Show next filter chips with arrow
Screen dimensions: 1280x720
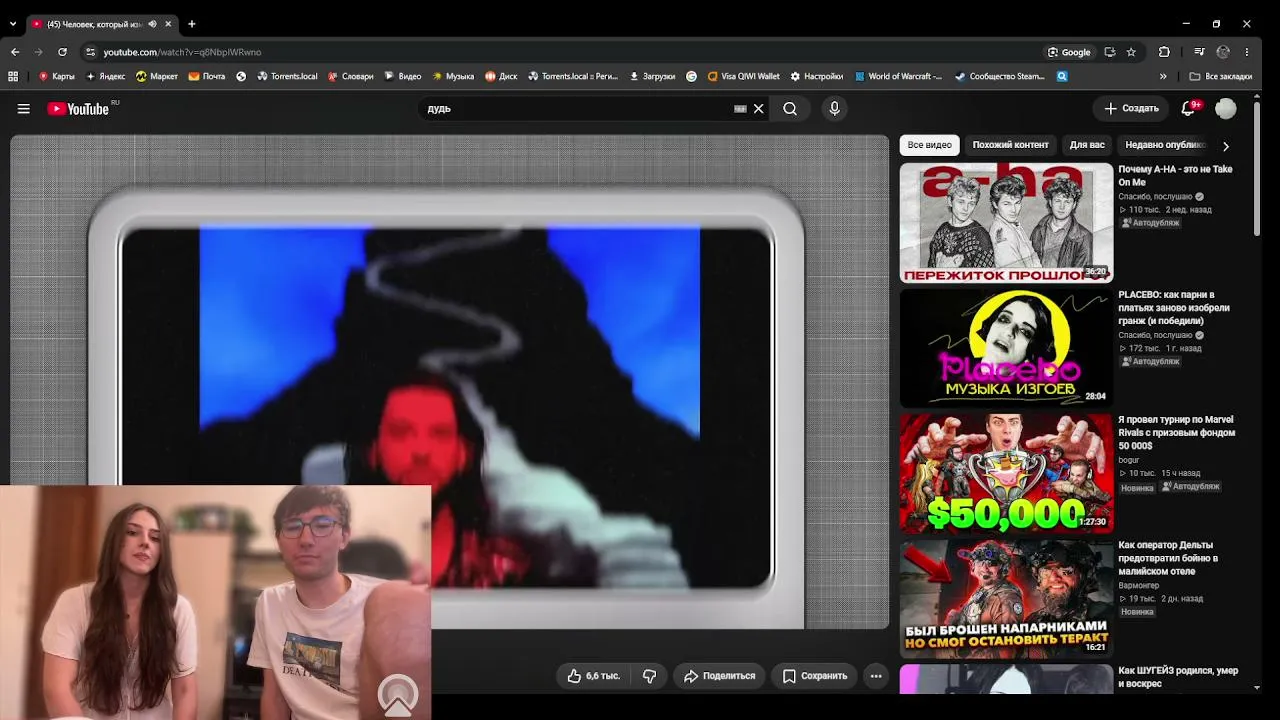(1226, 146)
